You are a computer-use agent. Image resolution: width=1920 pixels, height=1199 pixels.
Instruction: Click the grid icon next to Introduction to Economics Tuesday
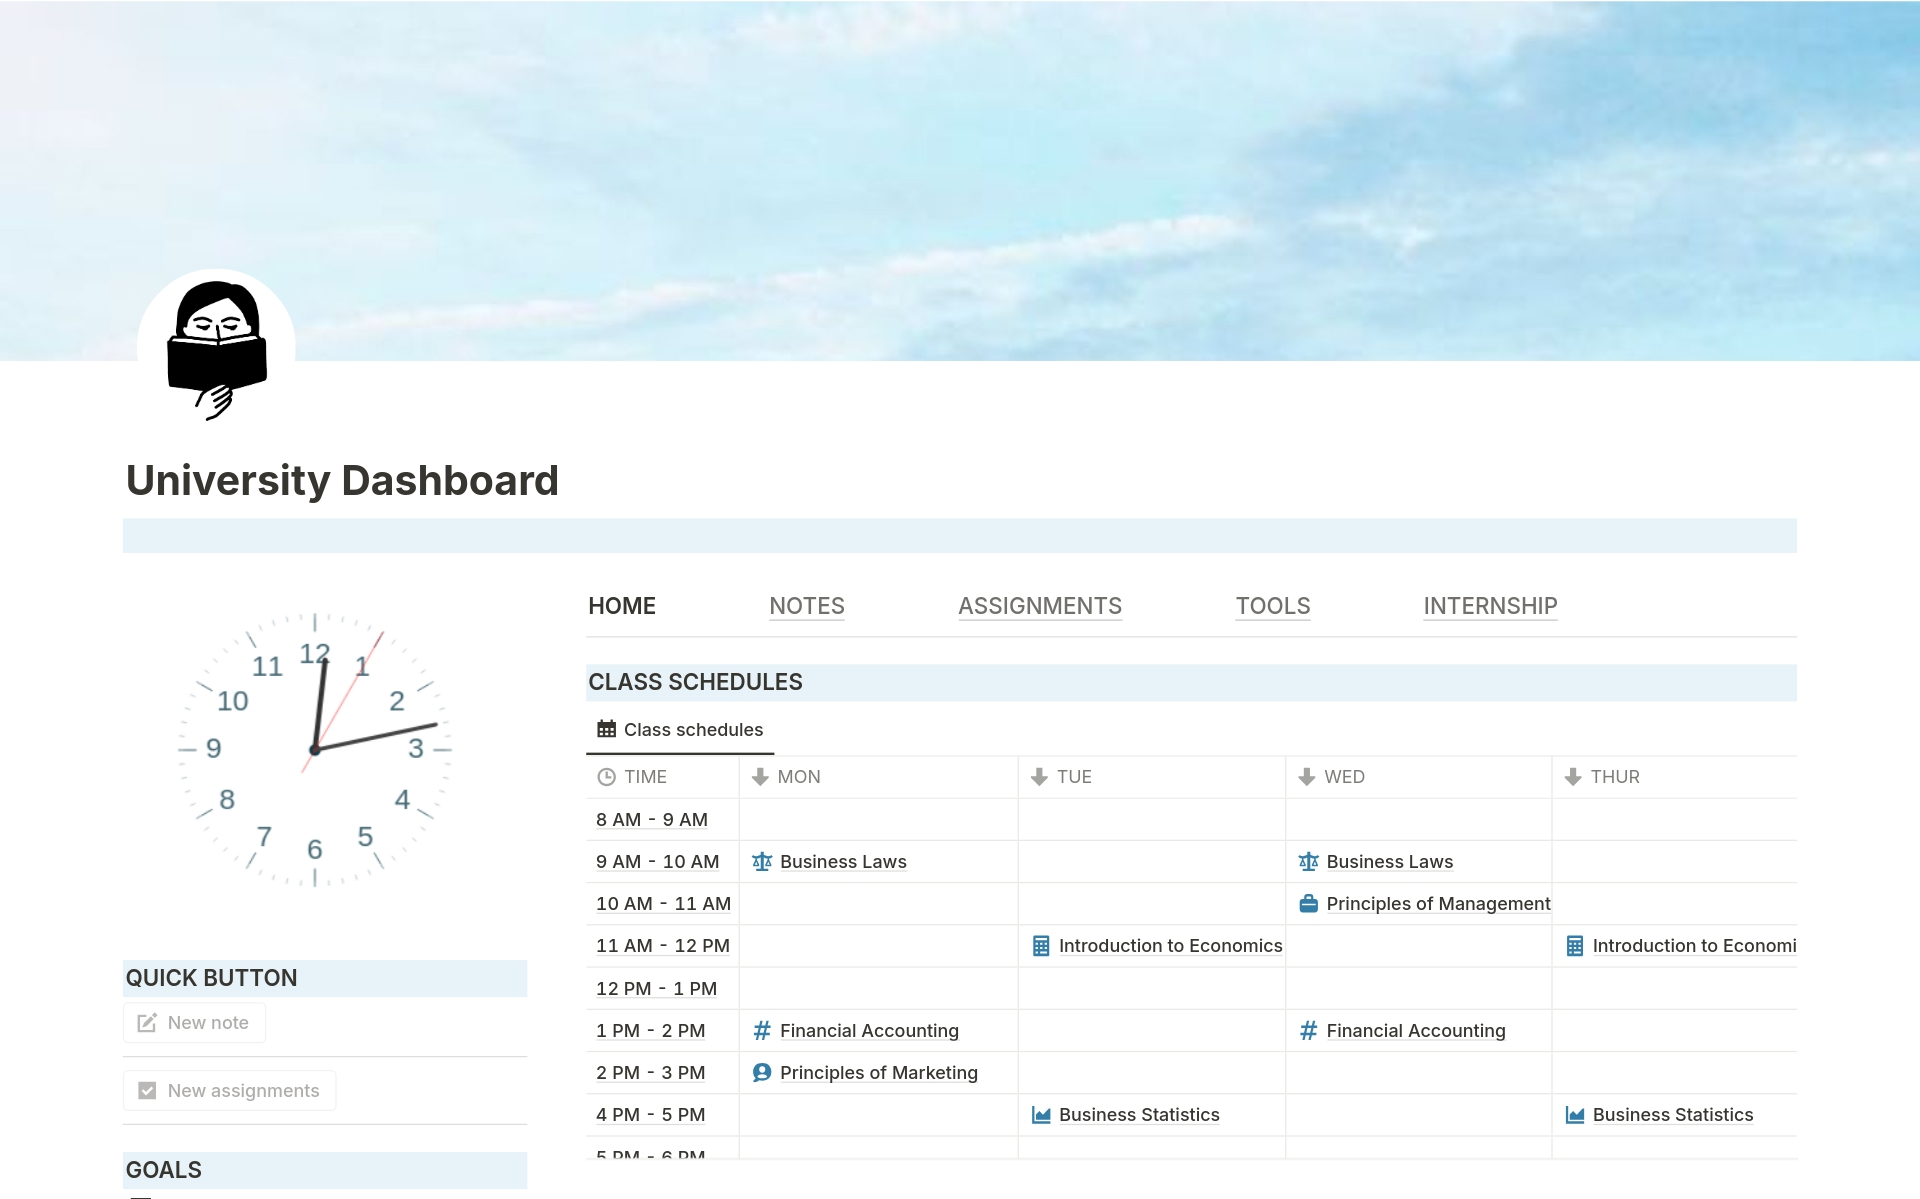pyautogui.click(x=1040, y=946)
